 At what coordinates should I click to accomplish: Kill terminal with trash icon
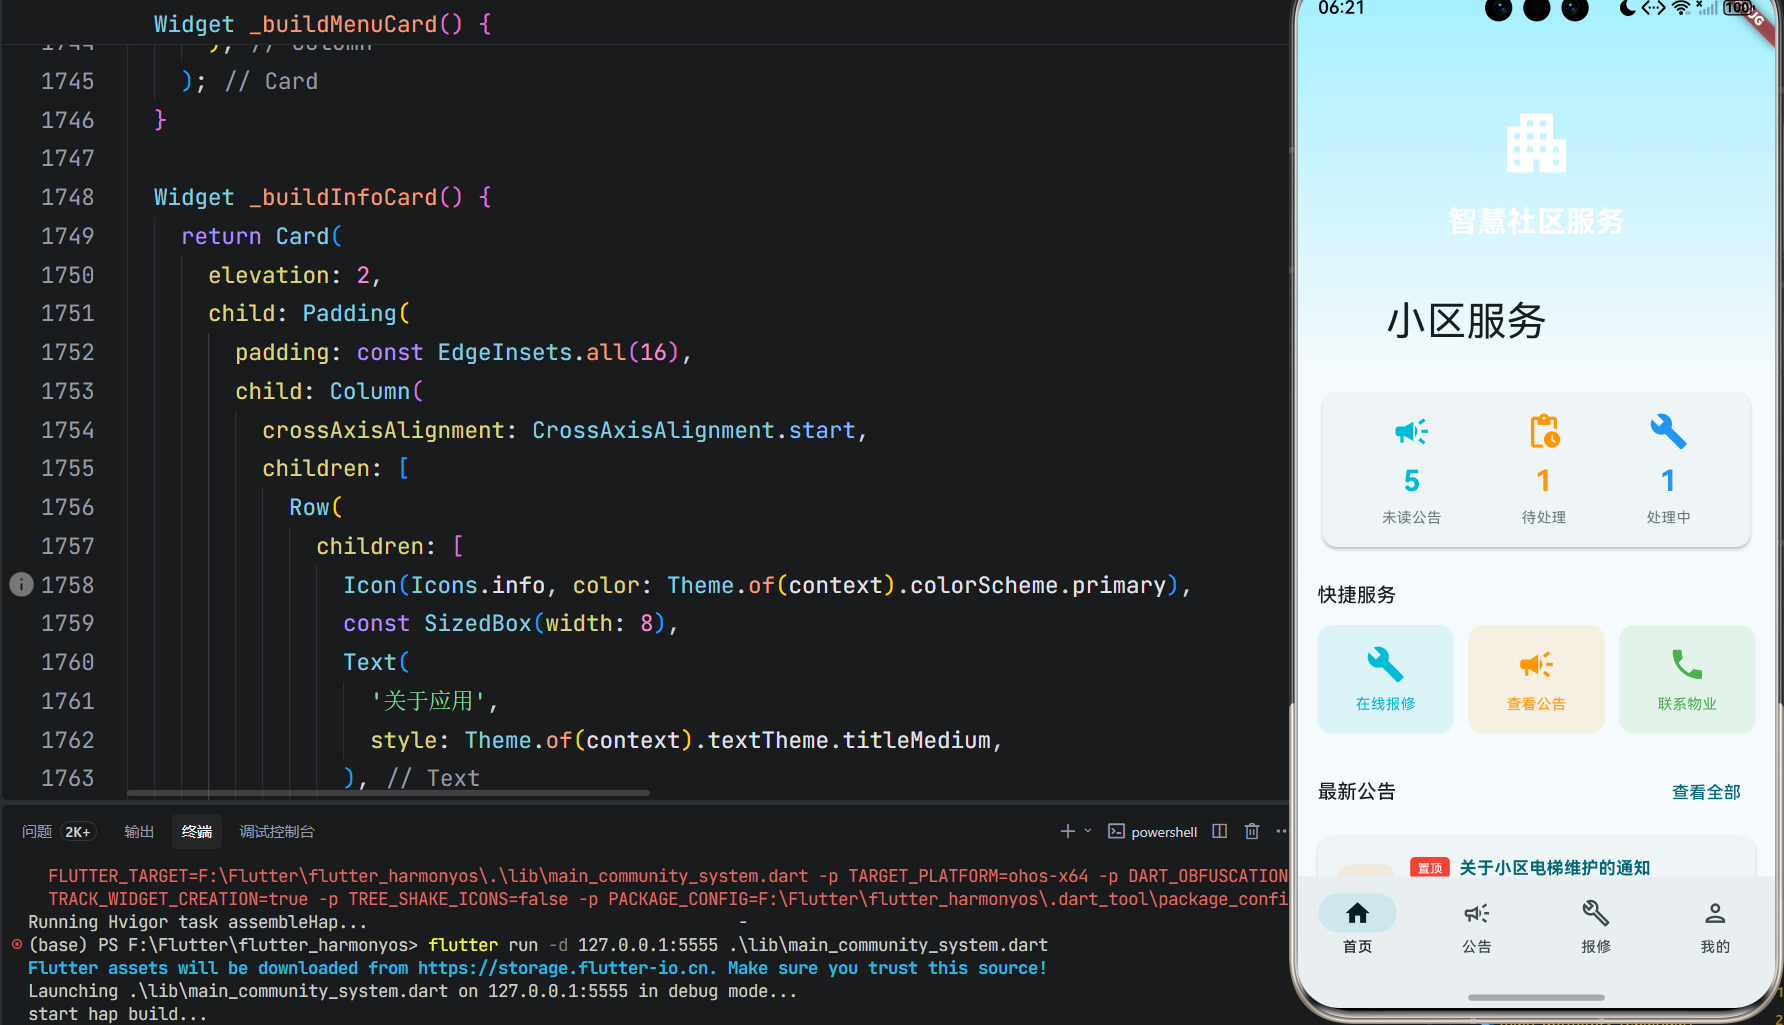coord(1252,831)
